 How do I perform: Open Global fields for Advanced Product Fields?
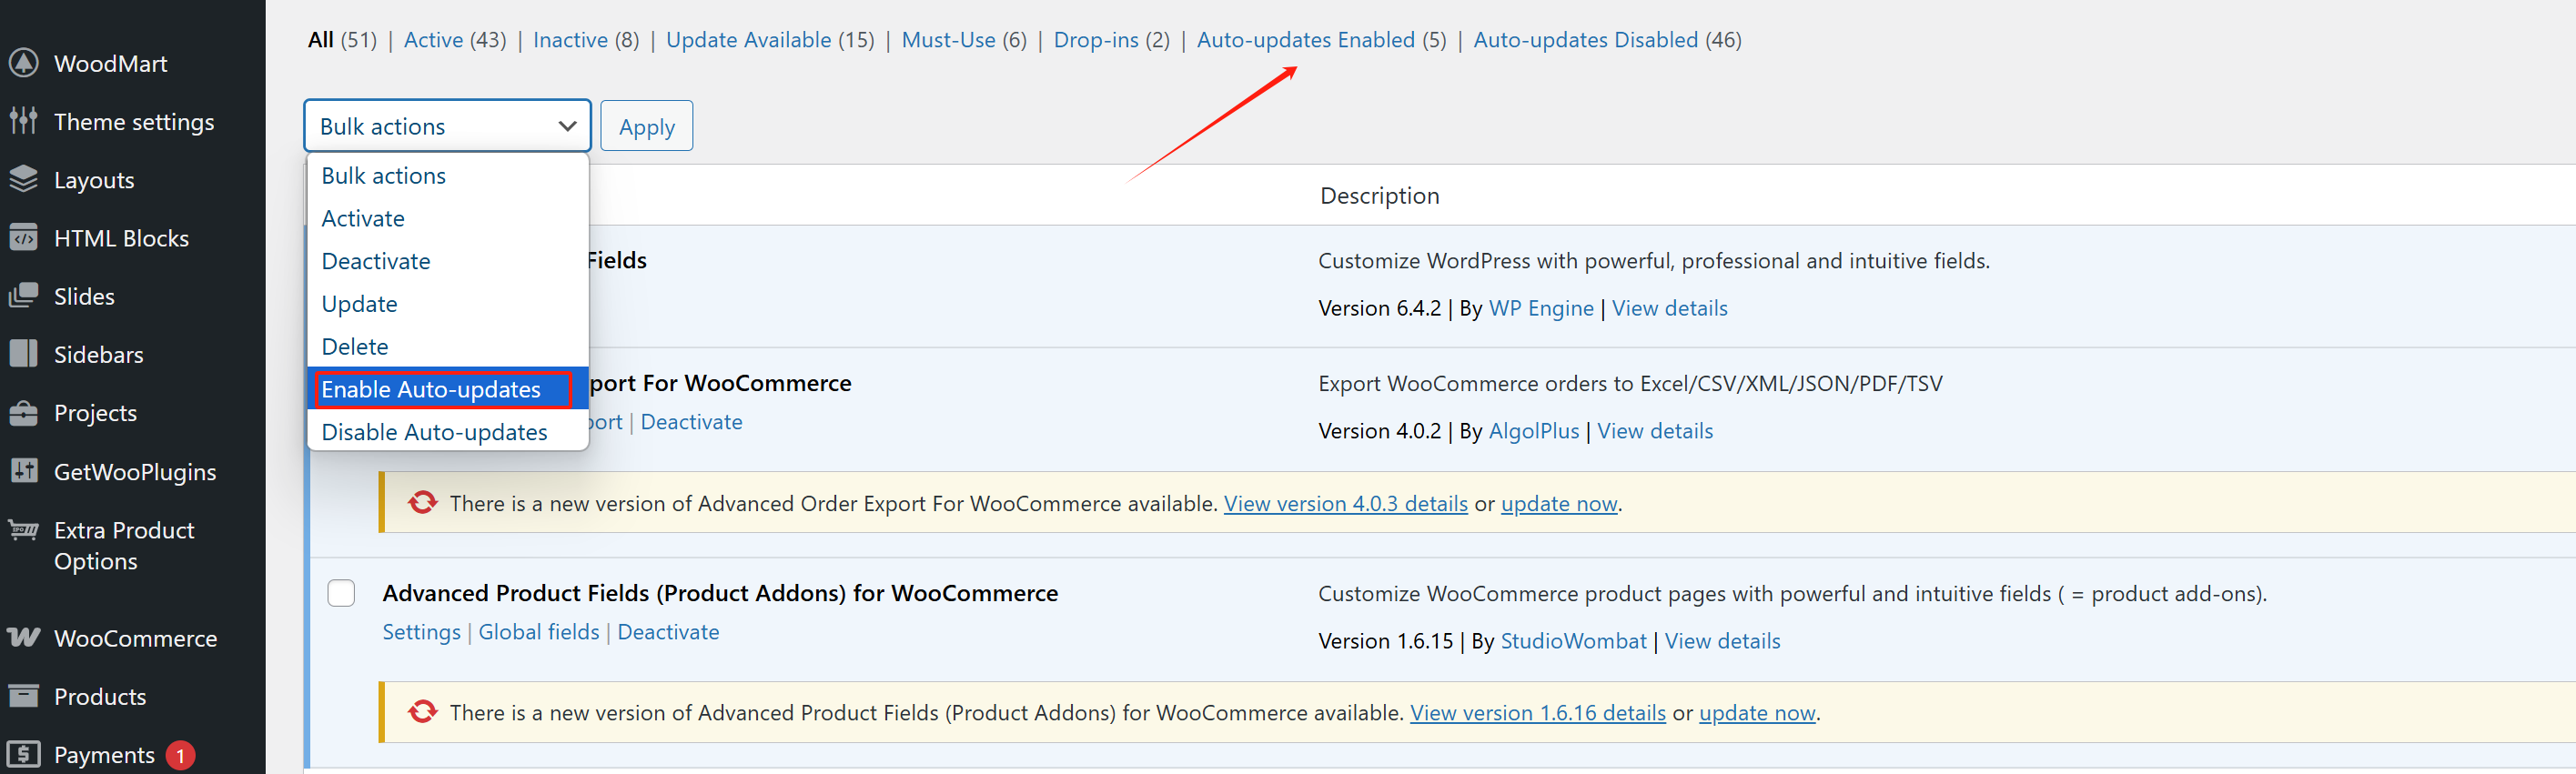tap(538, 632)
